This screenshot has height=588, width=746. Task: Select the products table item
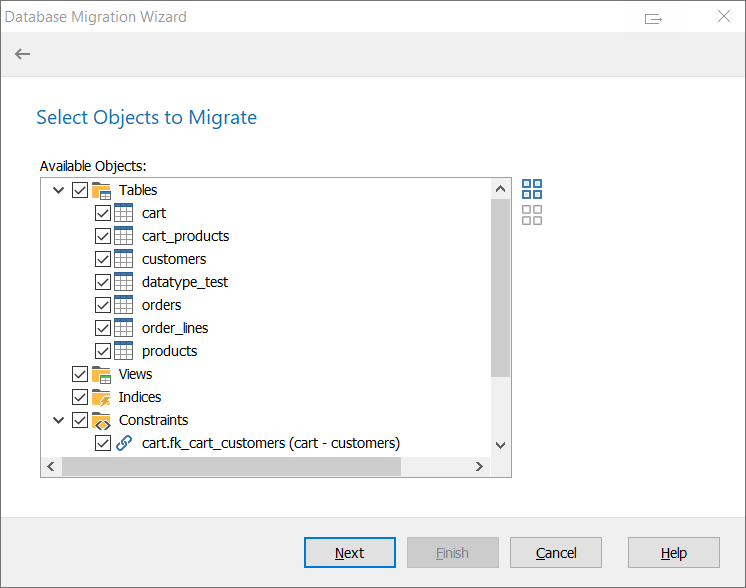coord(169,351)
